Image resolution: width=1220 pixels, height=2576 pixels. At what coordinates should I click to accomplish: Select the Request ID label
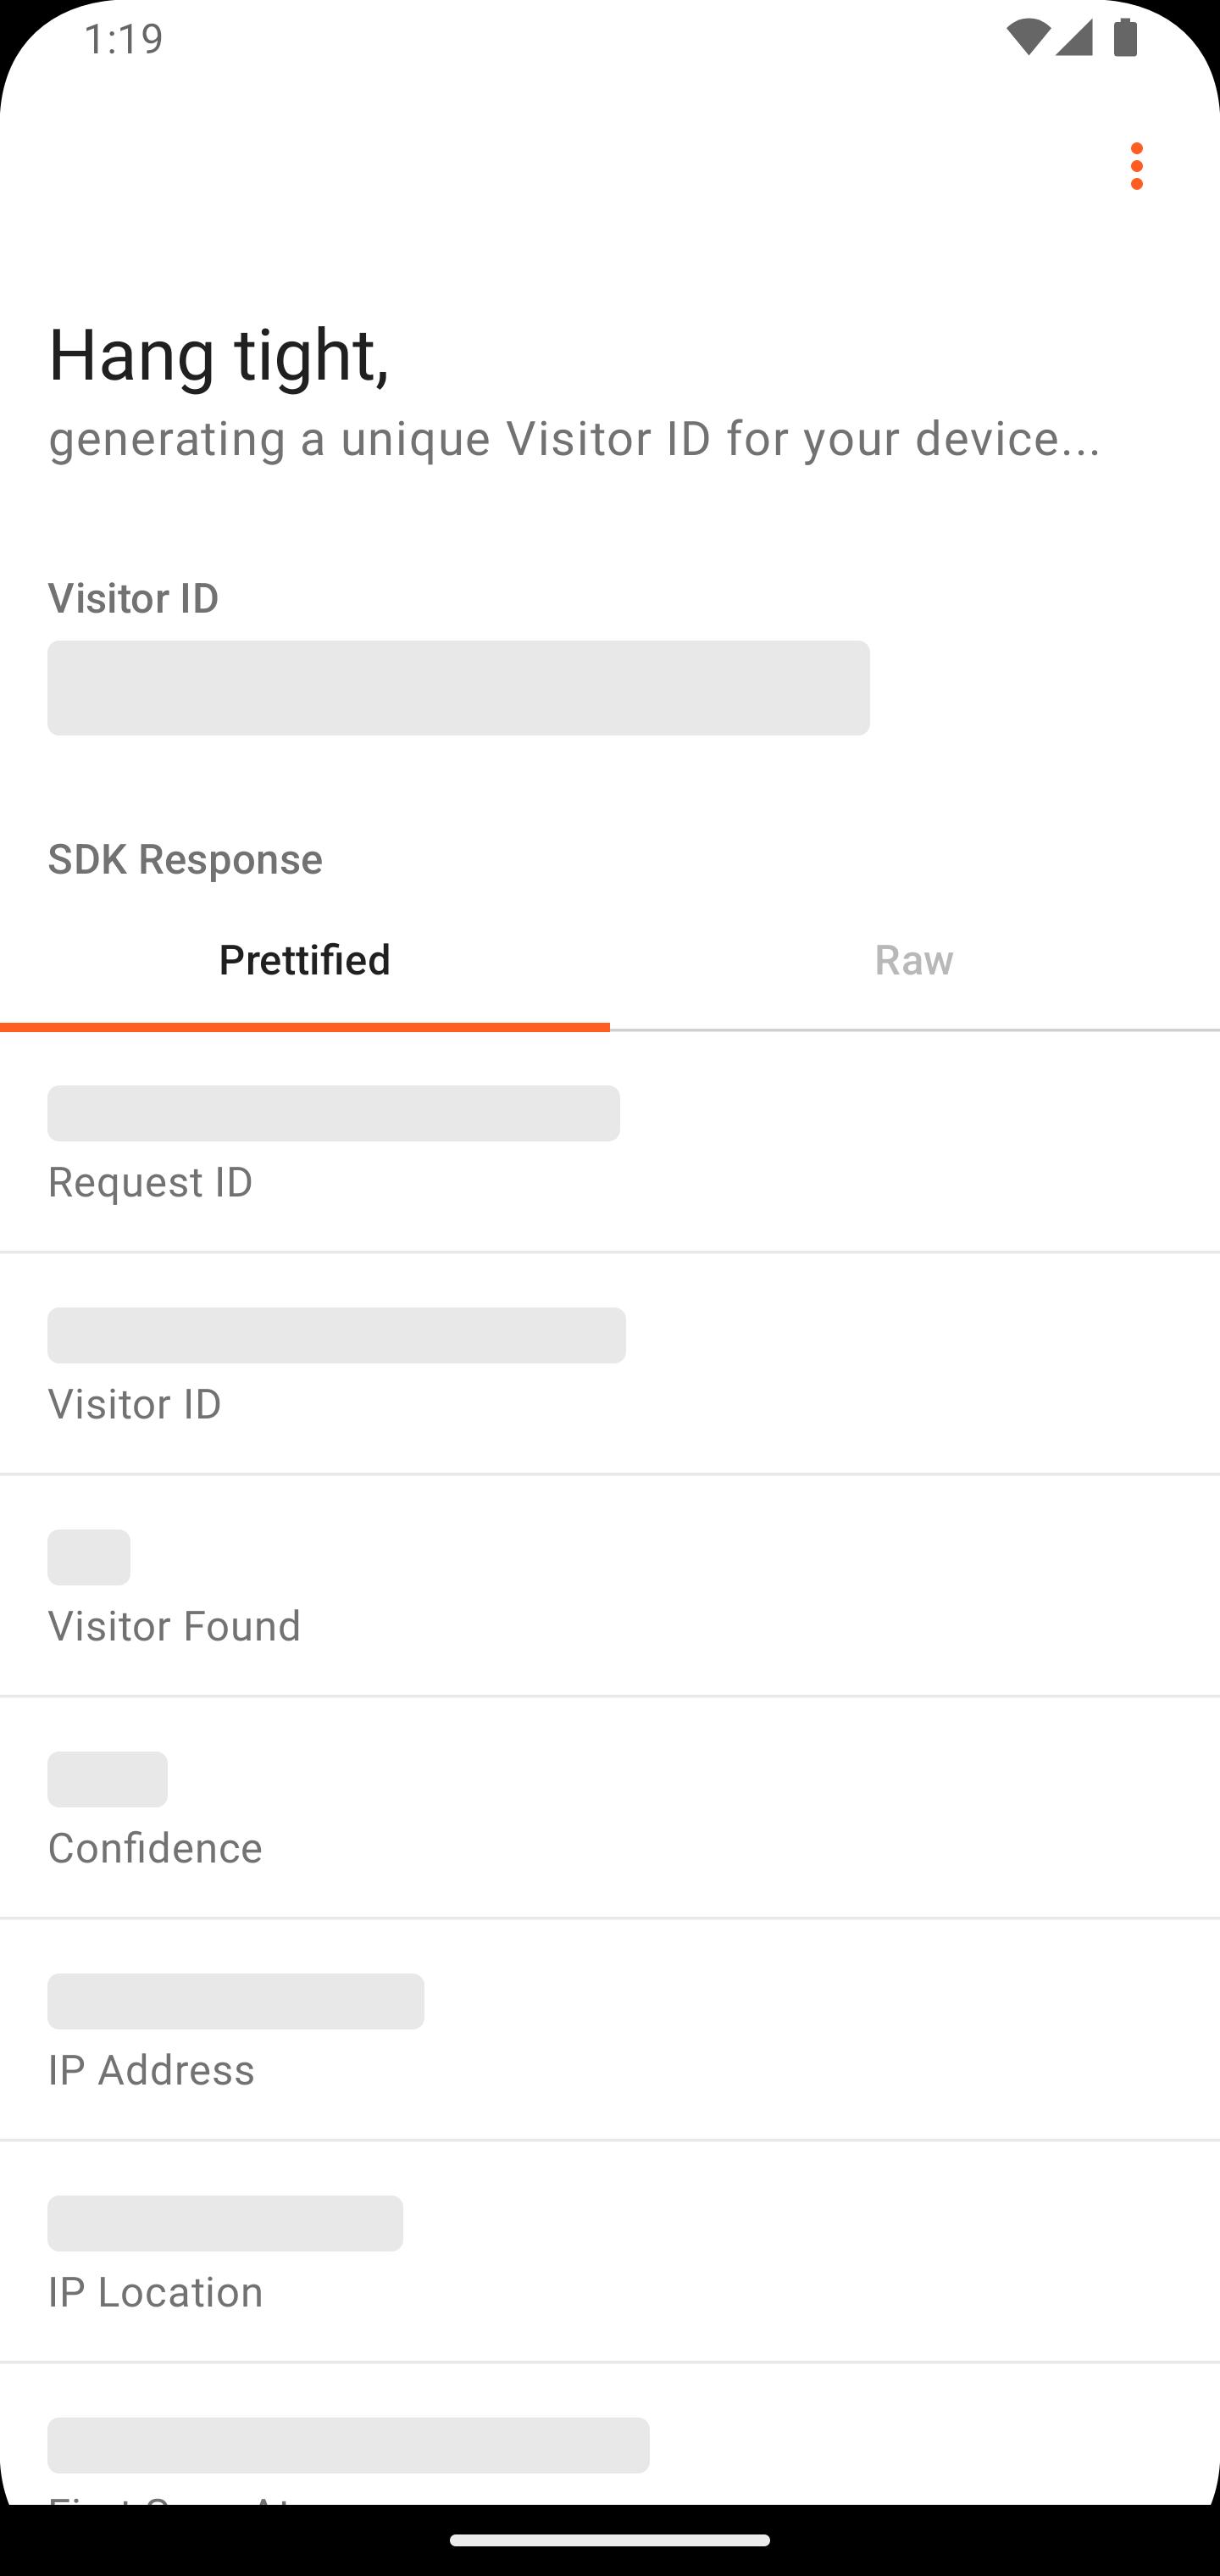click(x=150, y=1182)
